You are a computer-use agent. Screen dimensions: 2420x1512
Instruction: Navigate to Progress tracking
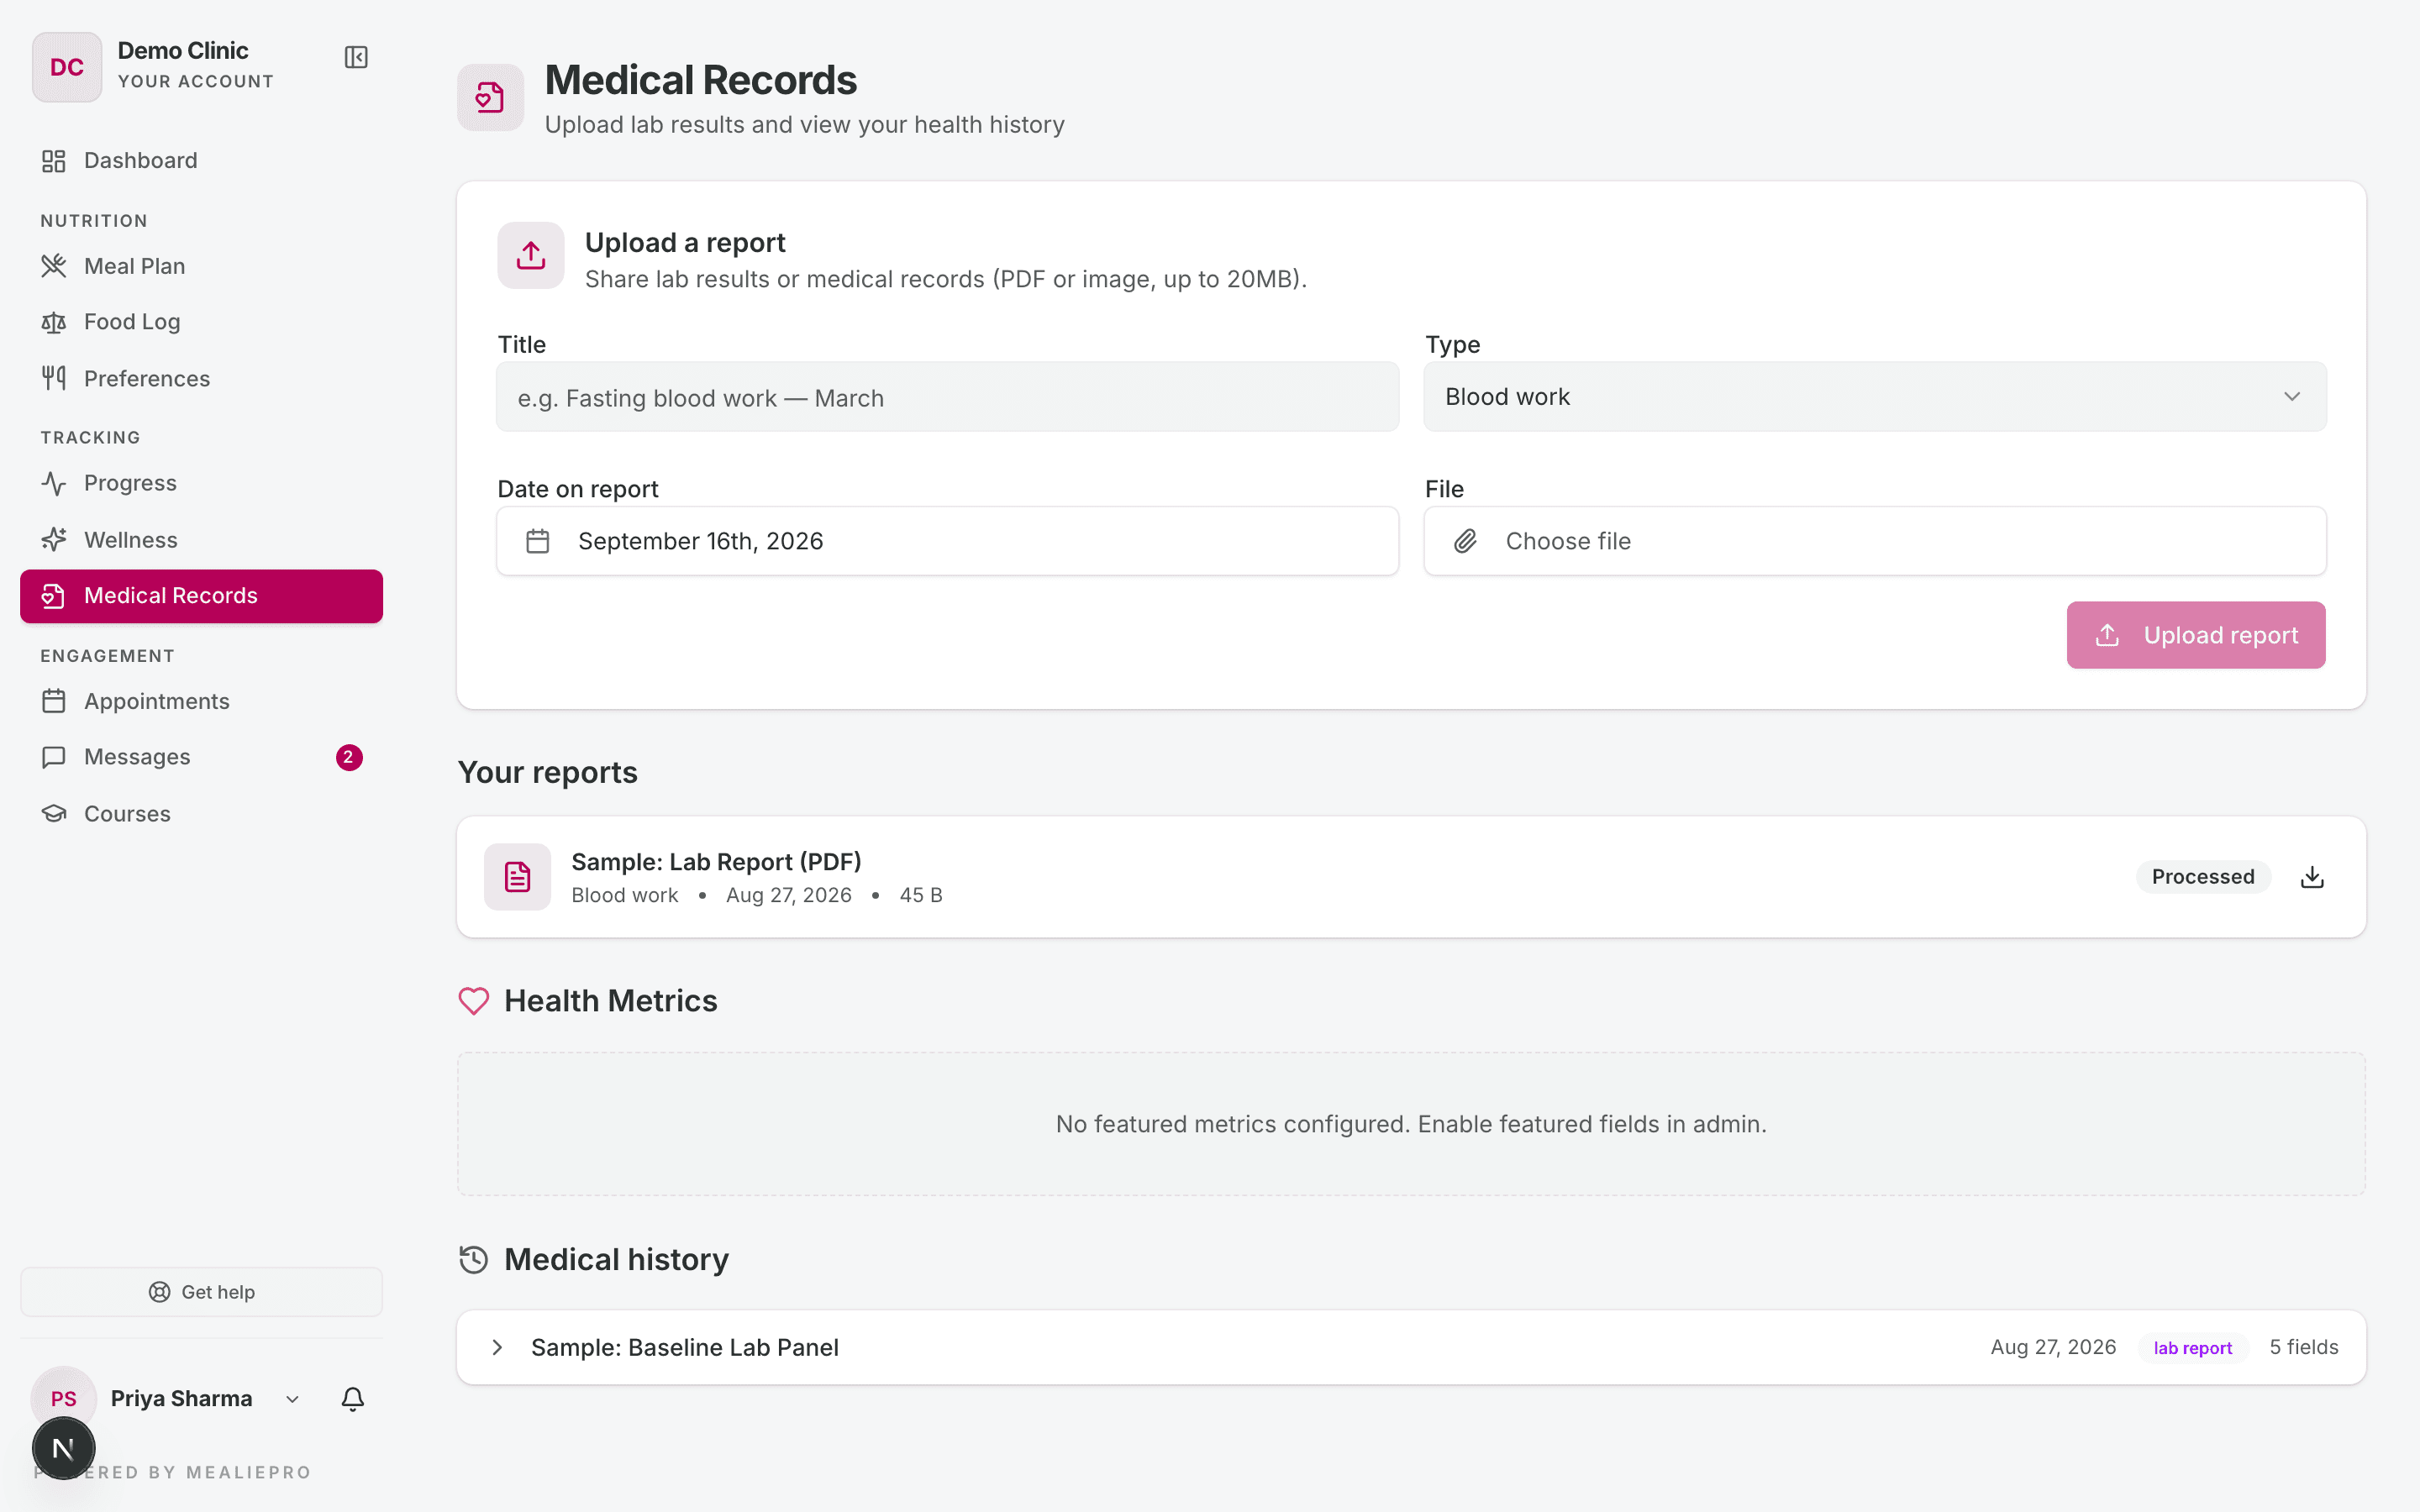(x=201, y=483)
